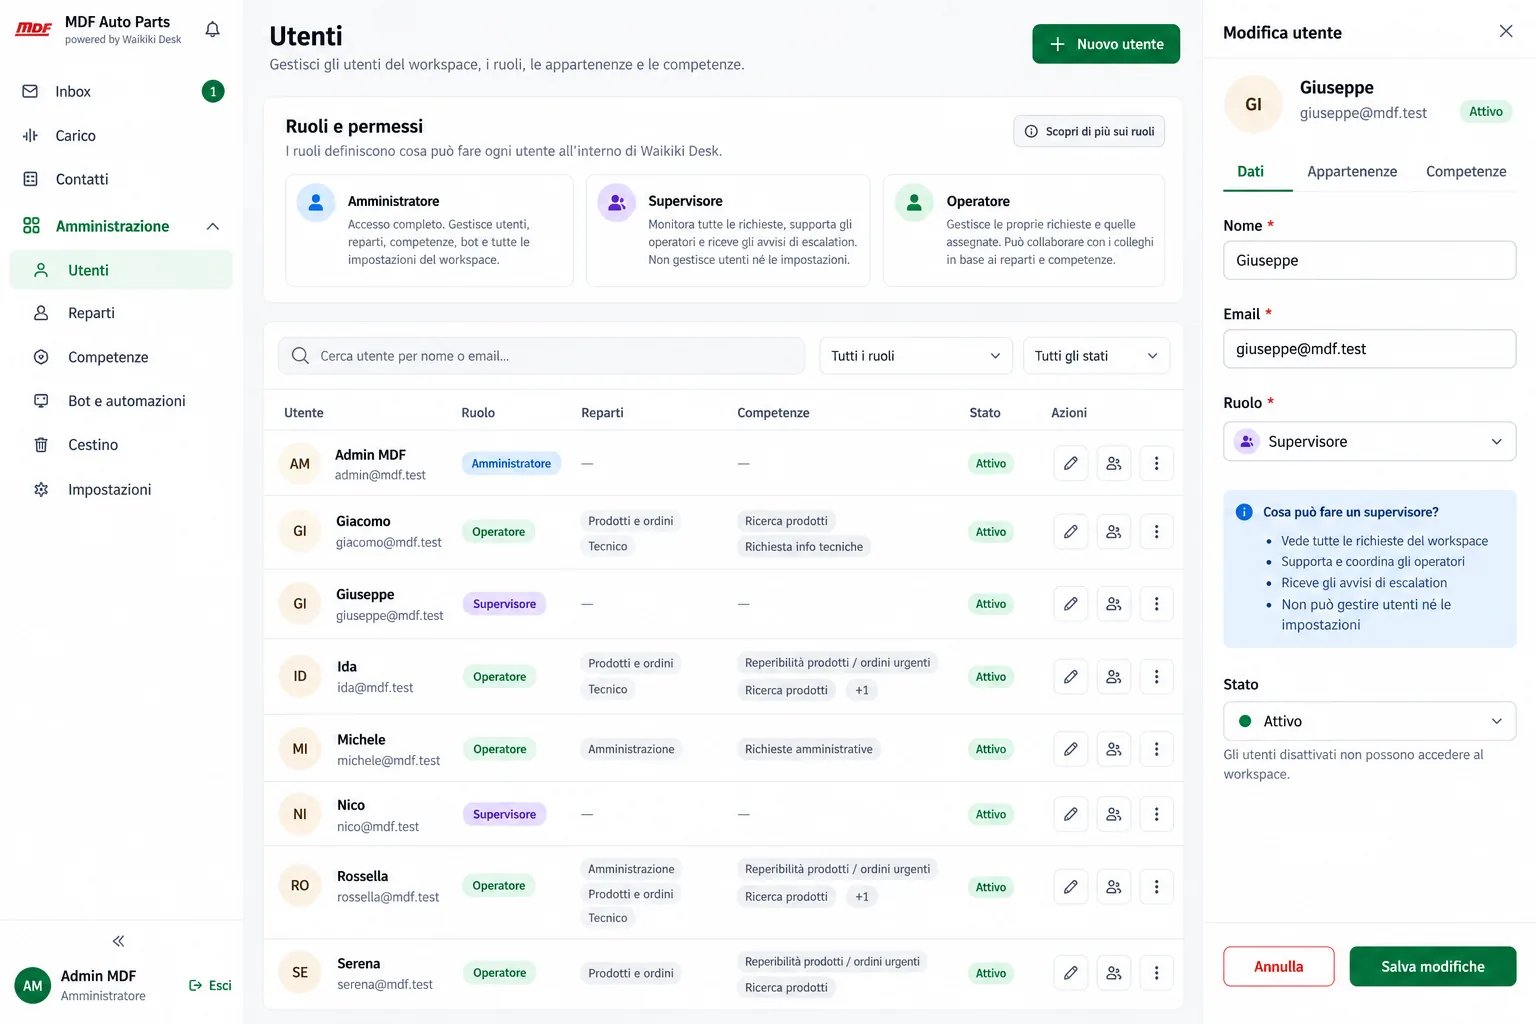The width and height of the screenshot is (1536, 1024).
Task: Open Competenze in sidebar
Action: (x=121, y=357)
